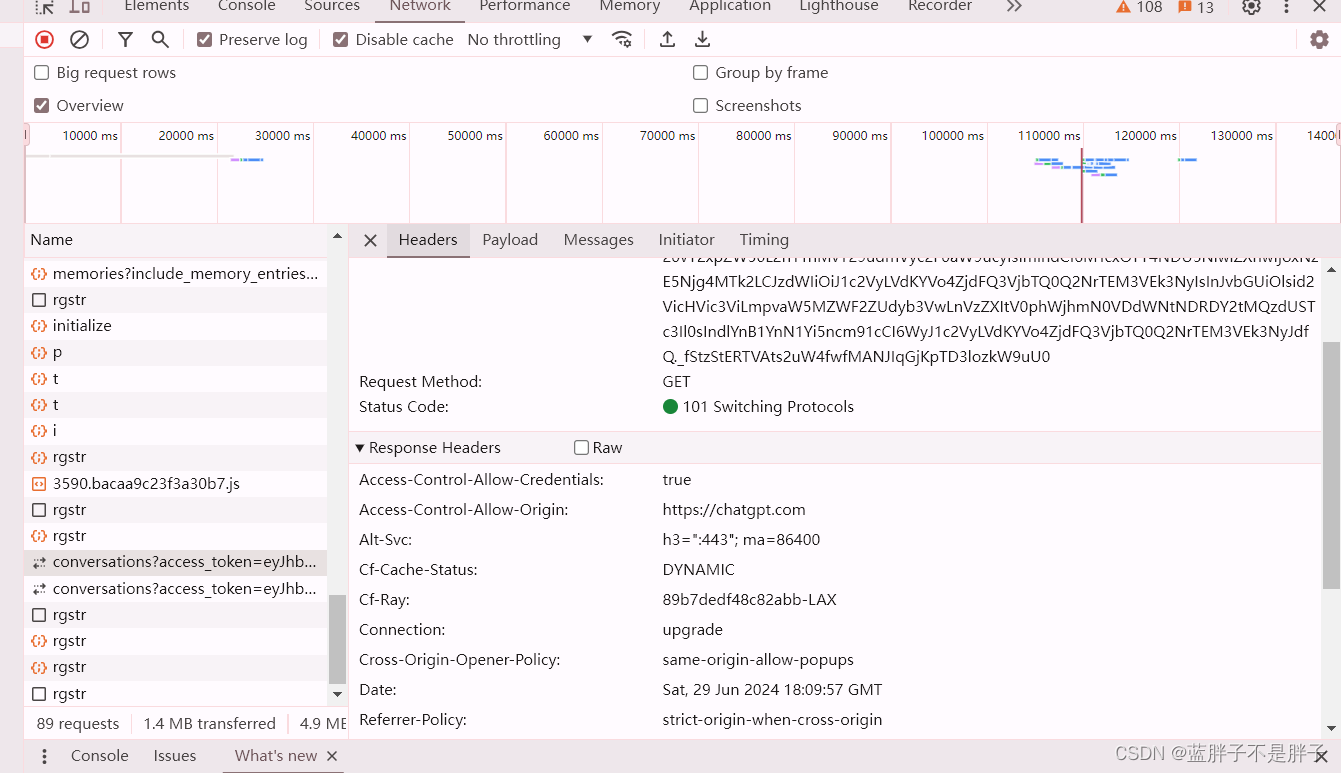1341x773 pixels.
Task: Stop recording network log
Action: click(x=45, y=40)
